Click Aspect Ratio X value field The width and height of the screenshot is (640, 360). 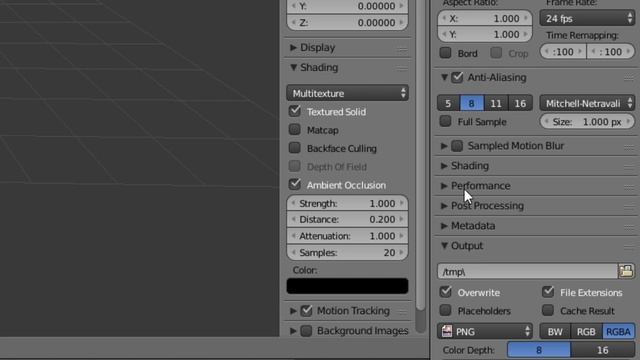coord(485,18)
